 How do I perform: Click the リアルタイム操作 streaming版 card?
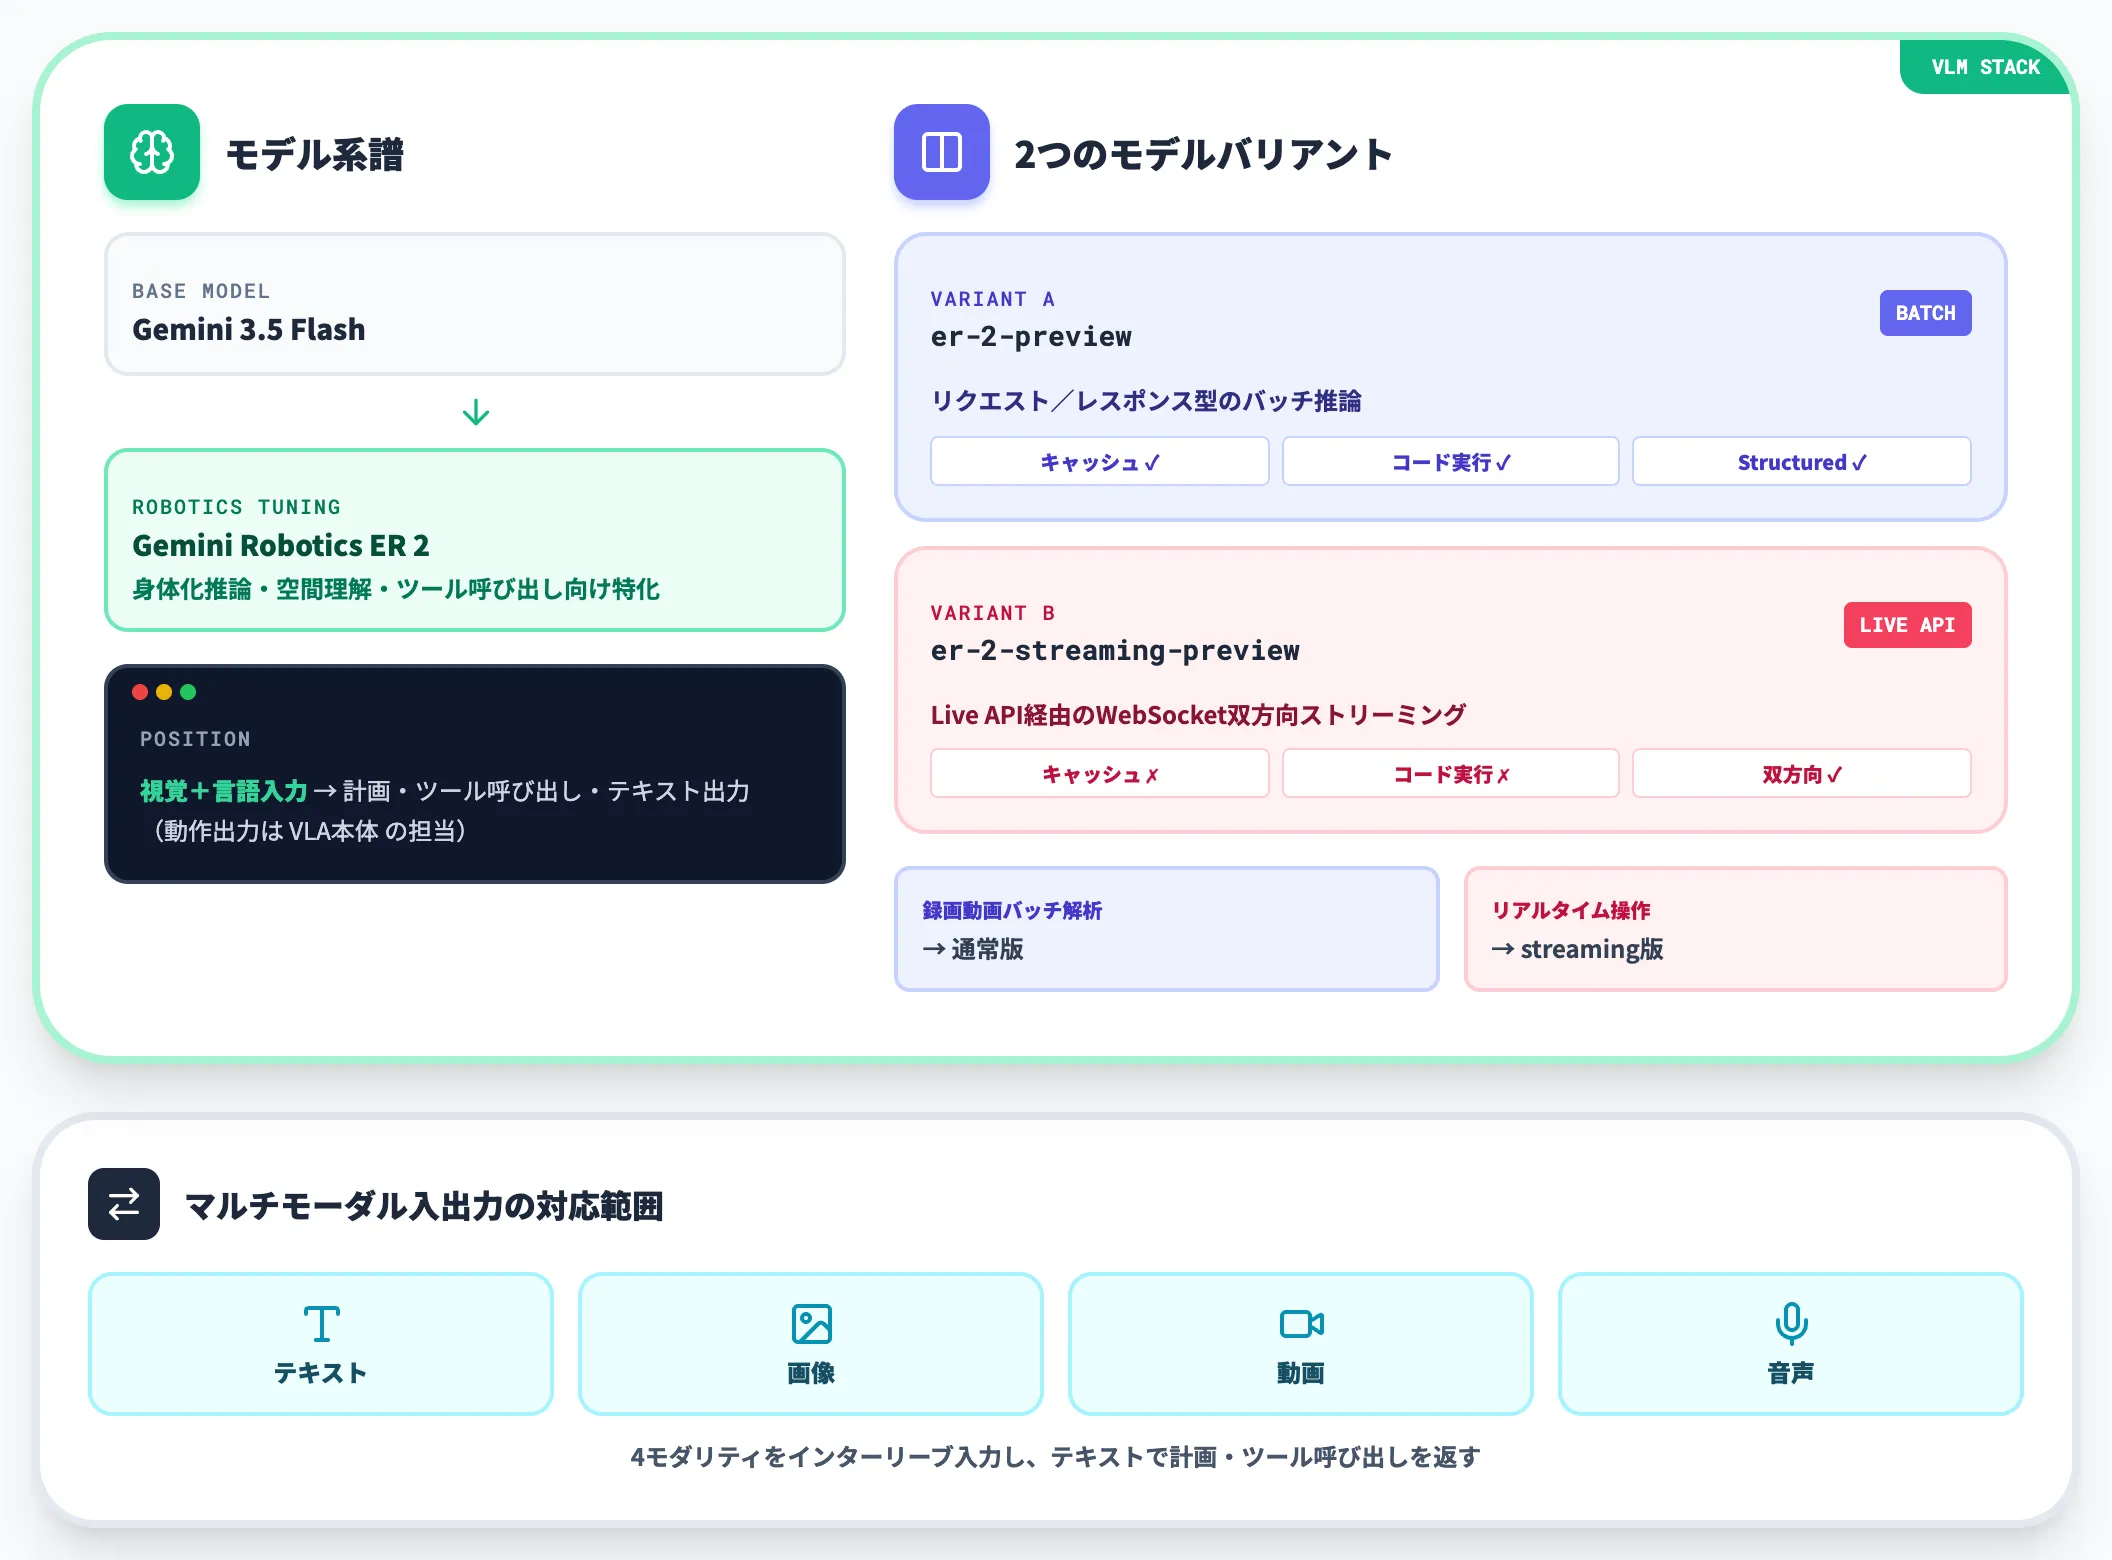tap(1735, 929)
